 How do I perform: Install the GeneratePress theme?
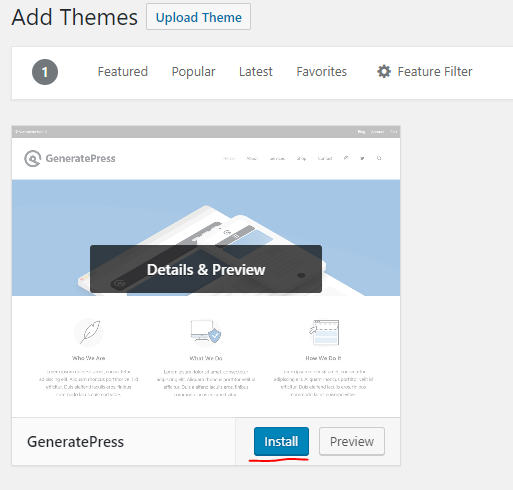(281, 441)
